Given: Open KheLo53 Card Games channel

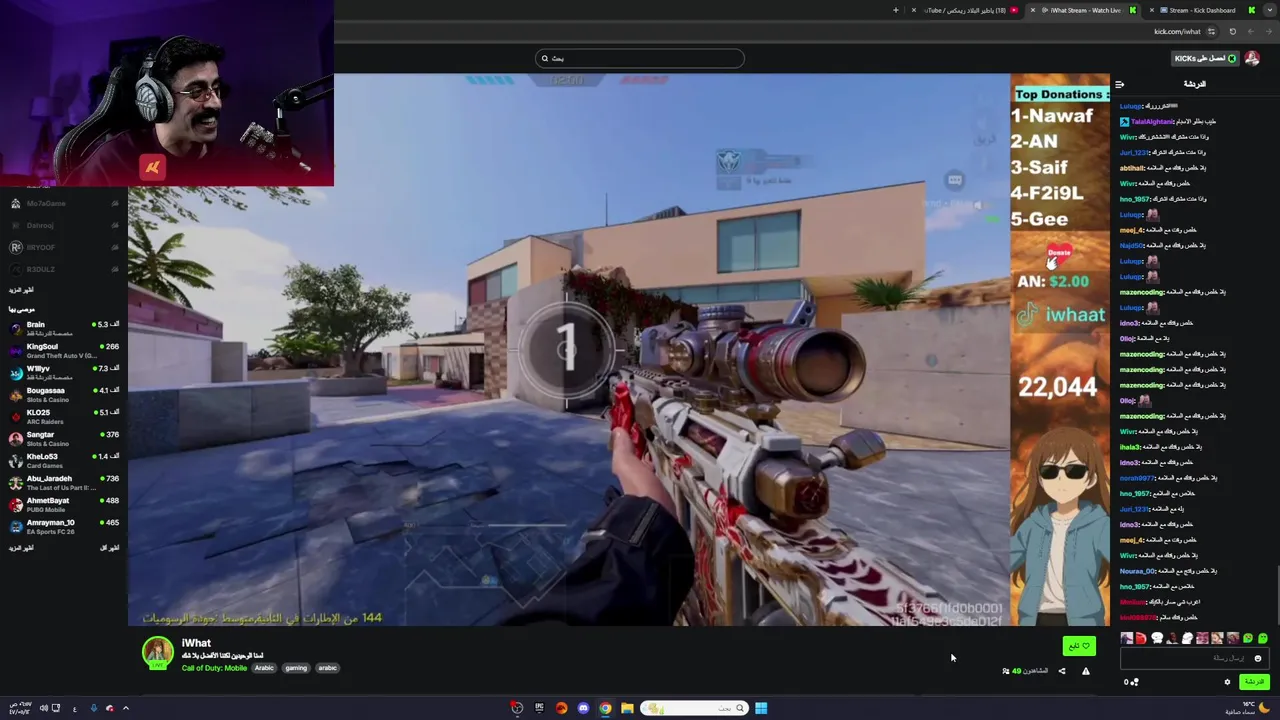Looking at the screenshot, I should click(x=63, y=460).
